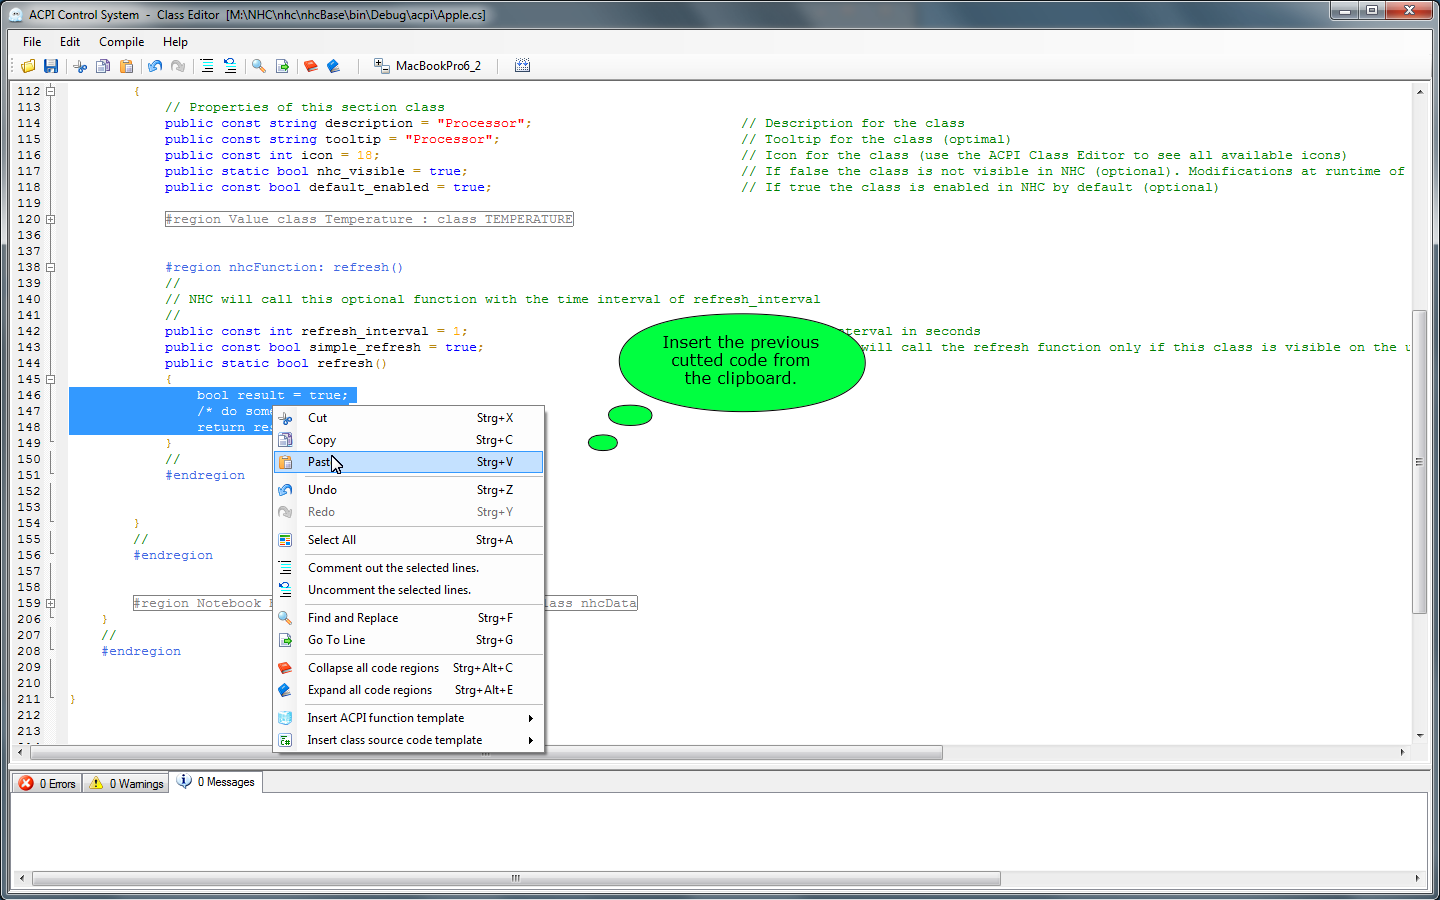Click the Open file toolbar icon
Image resolution: width=1440 pixels, height=900 pixels.
point(28,66)
